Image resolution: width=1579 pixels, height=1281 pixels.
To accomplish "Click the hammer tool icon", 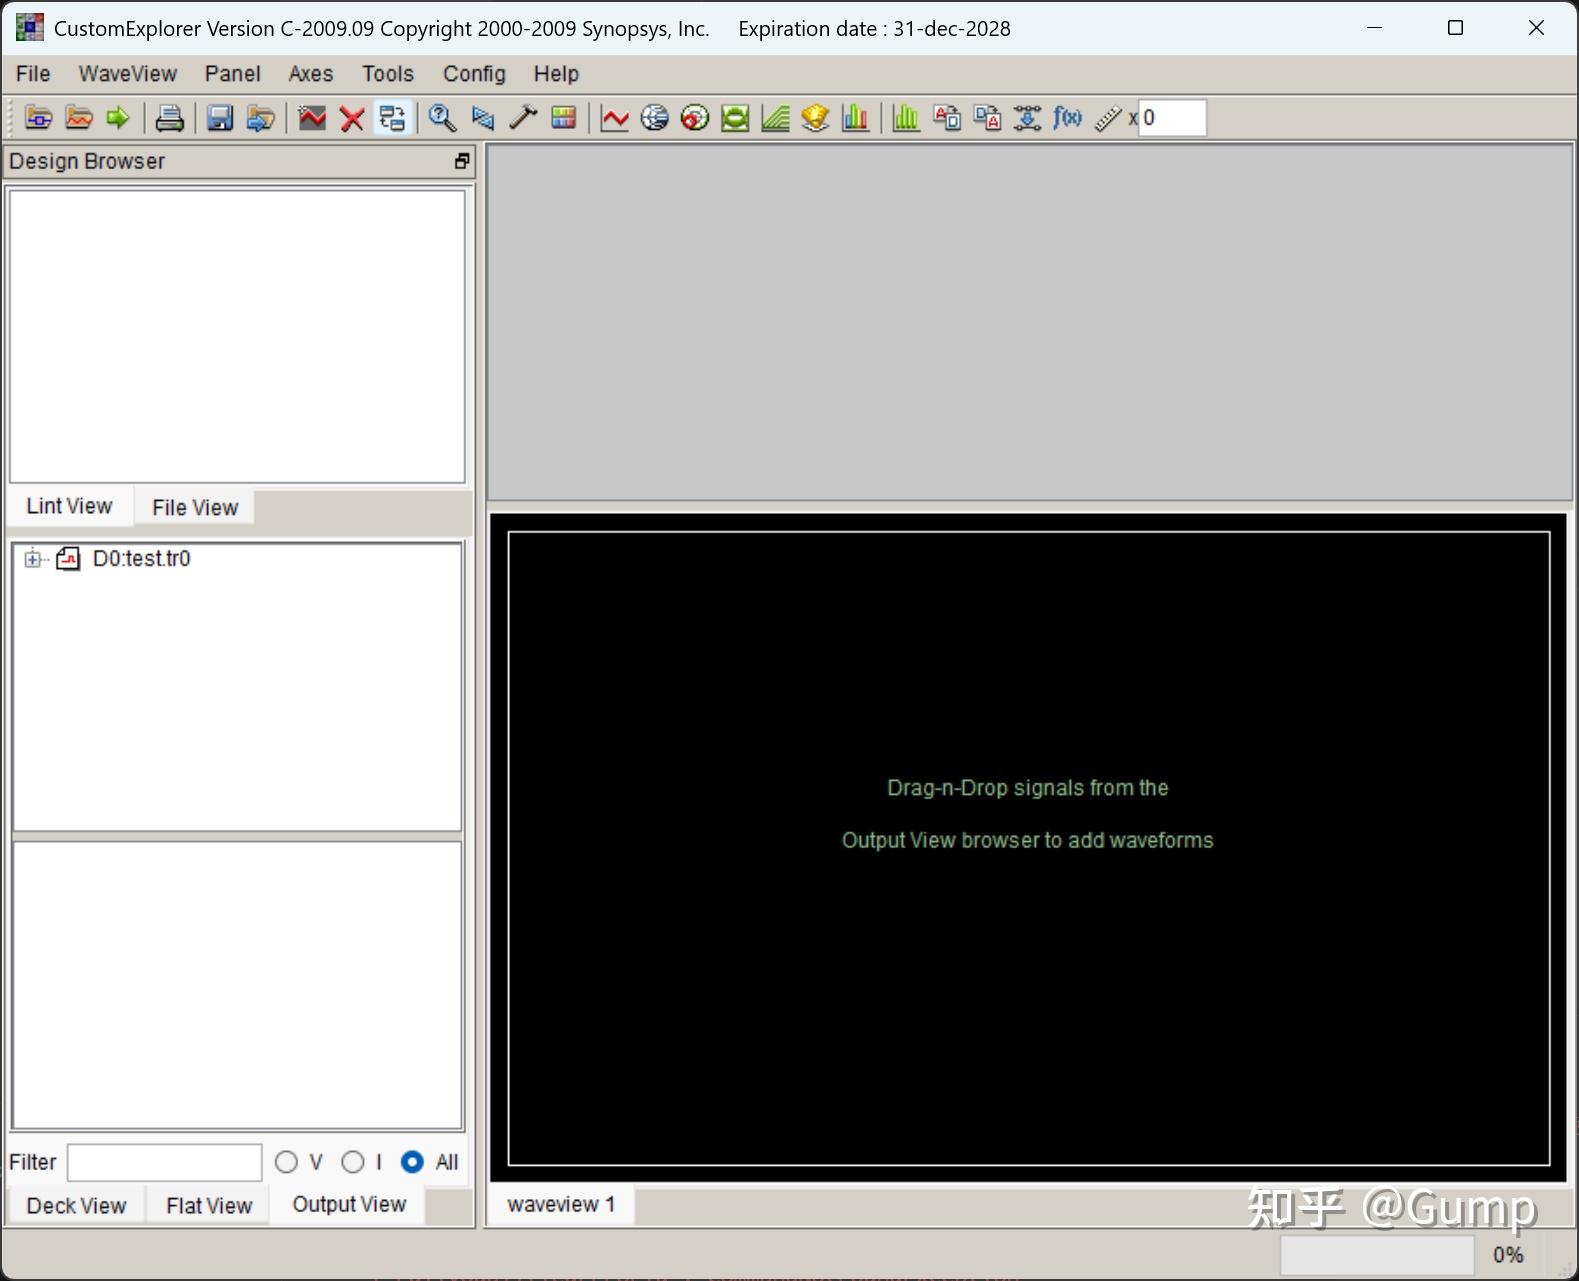I will click(x=523, y=118).
